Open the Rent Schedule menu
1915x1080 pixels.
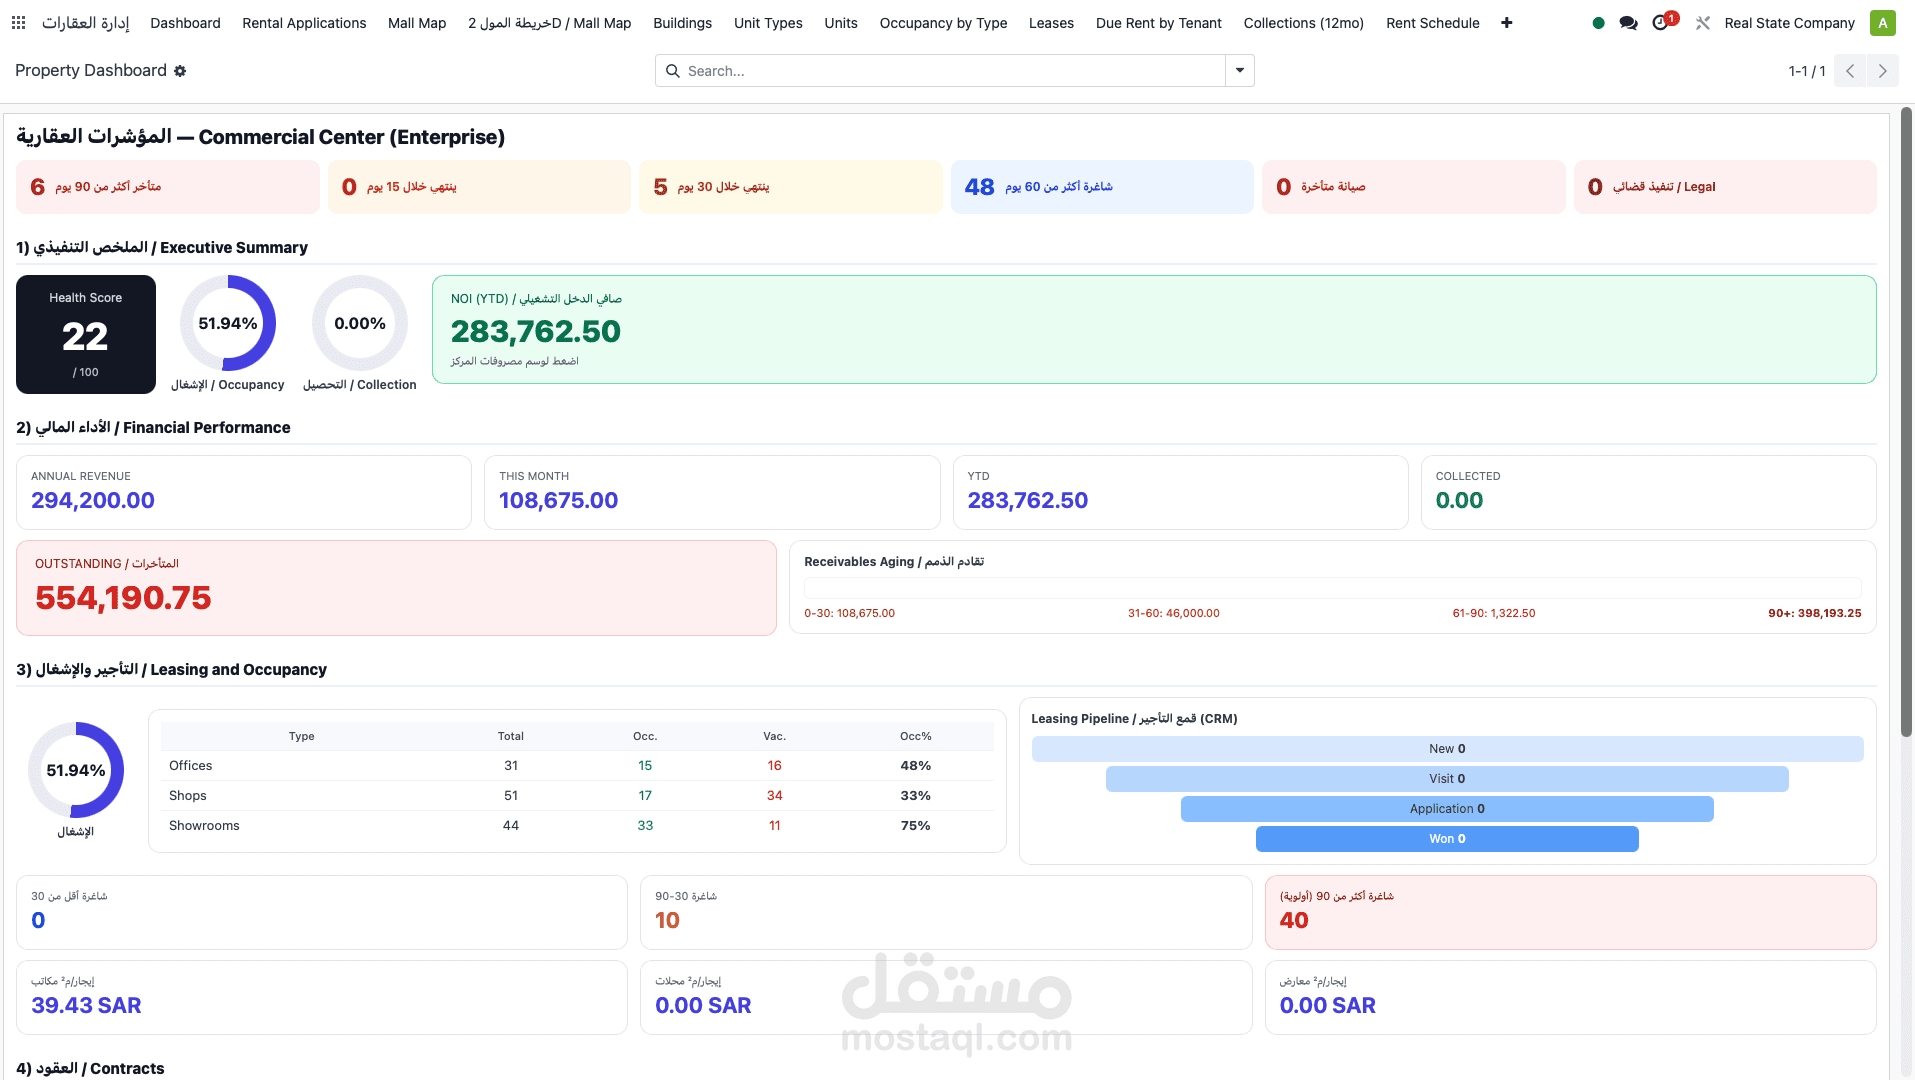(x=1432, y=22)
